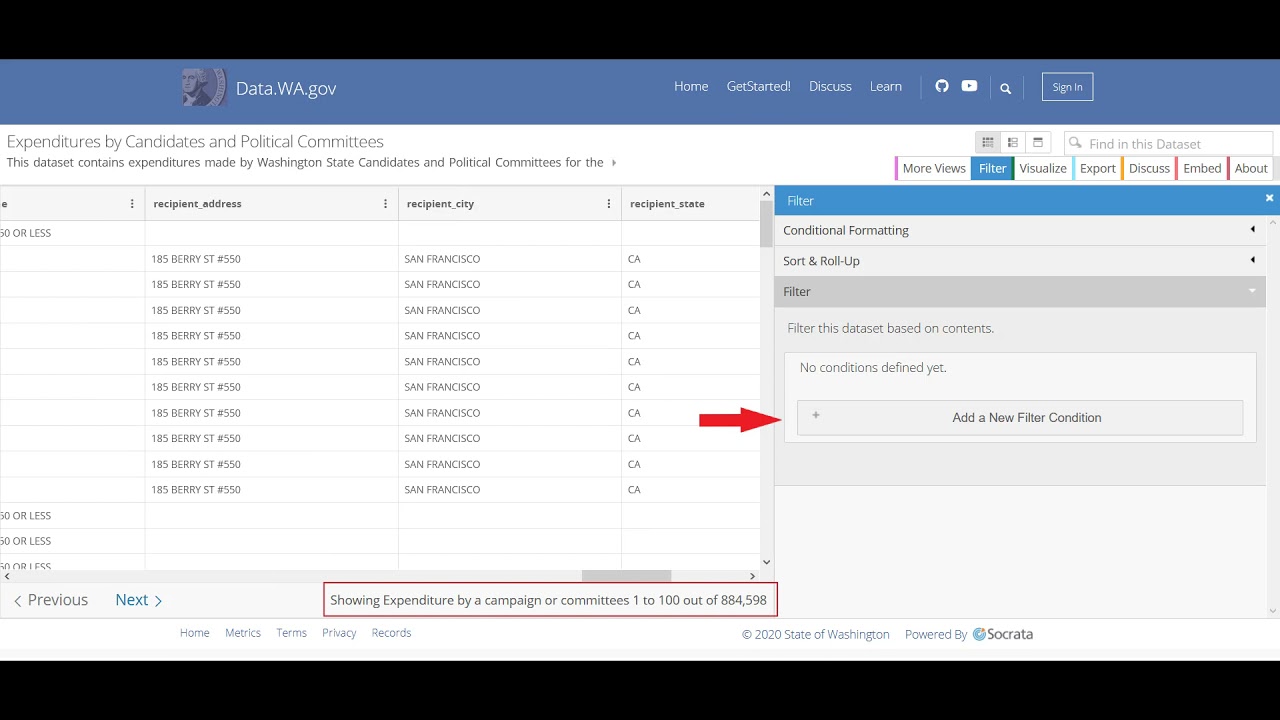Click Home in the top navigation

click(691, 87)
